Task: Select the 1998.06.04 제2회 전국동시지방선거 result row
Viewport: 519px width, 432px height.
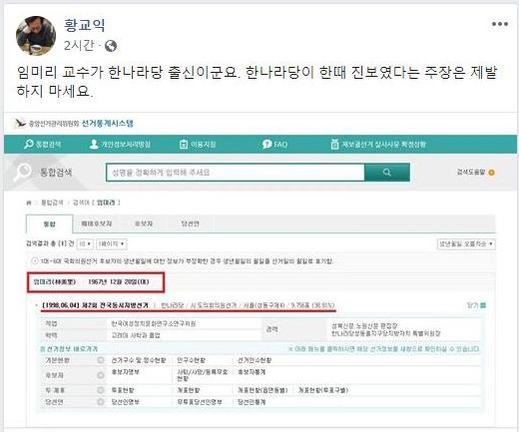Action: [x=188, y=305]
